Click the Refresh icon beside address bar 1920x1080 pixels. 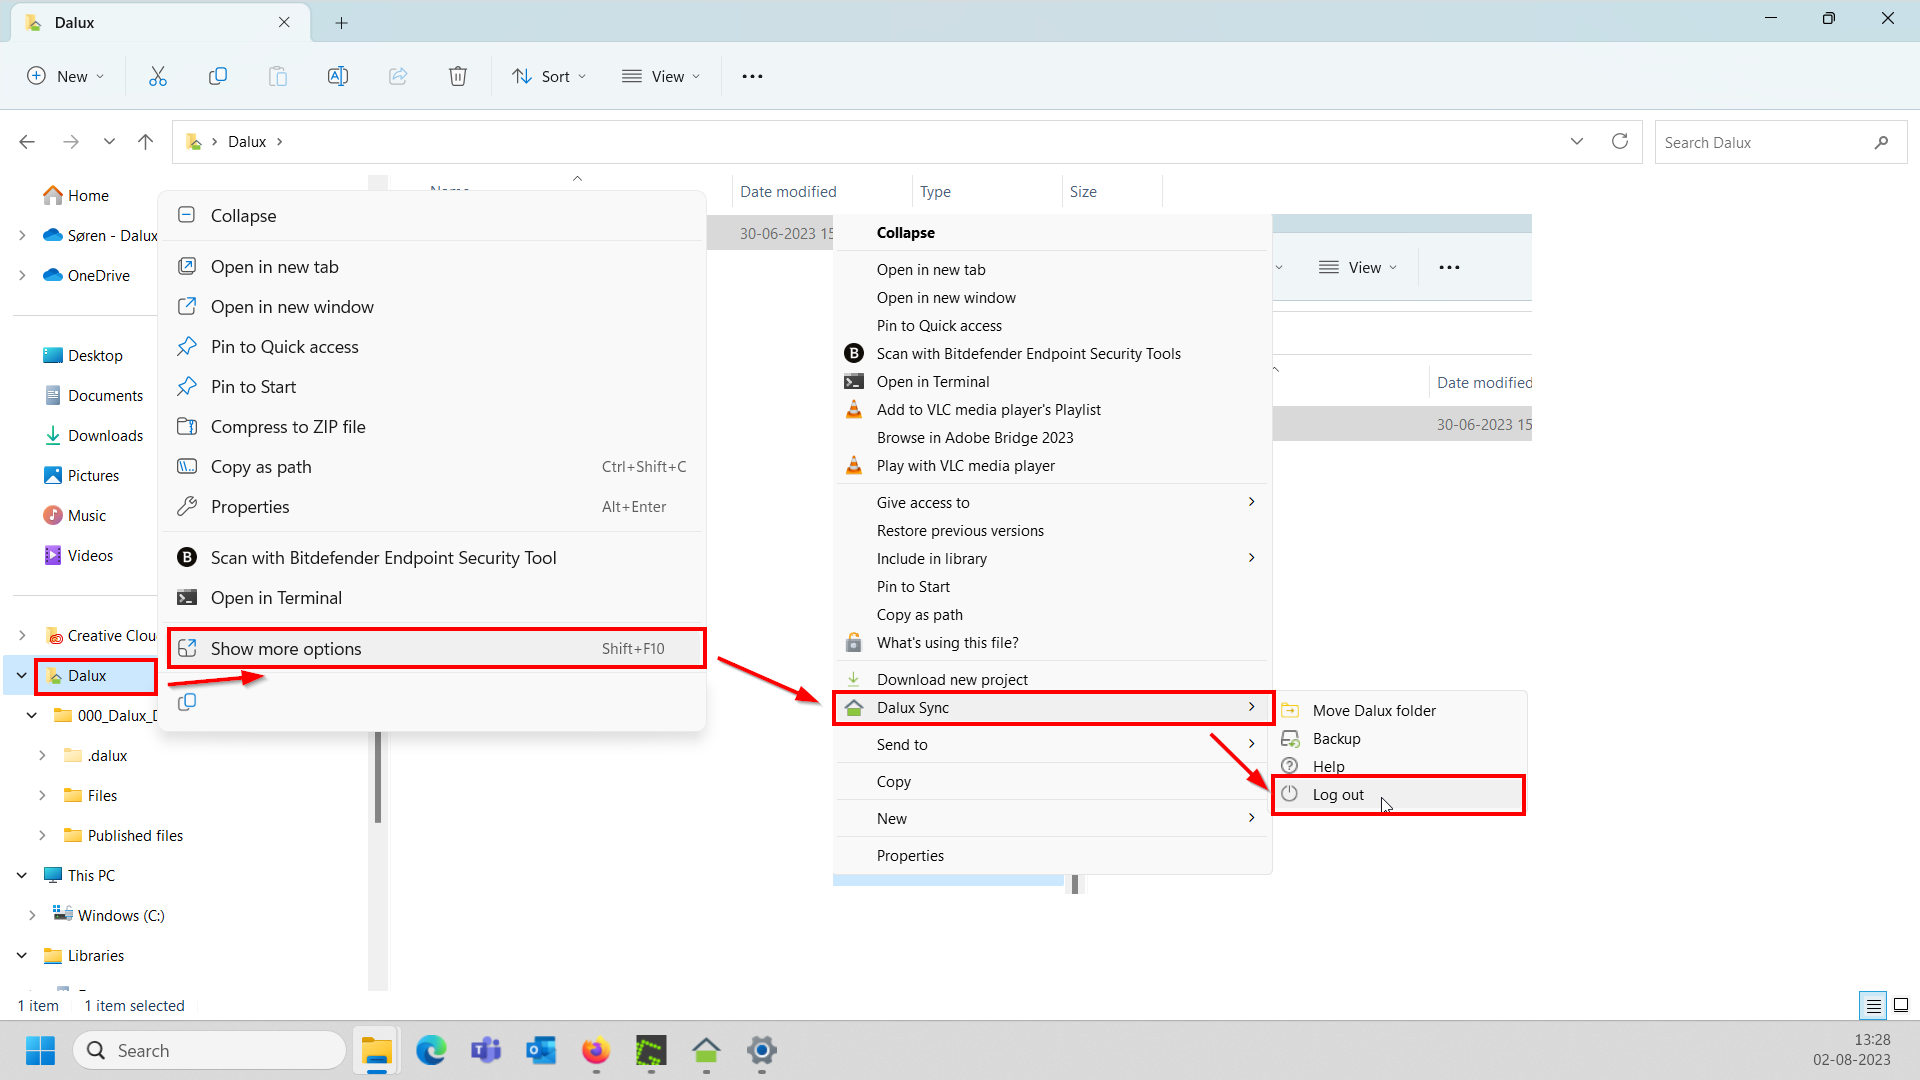click(1620, 141)
